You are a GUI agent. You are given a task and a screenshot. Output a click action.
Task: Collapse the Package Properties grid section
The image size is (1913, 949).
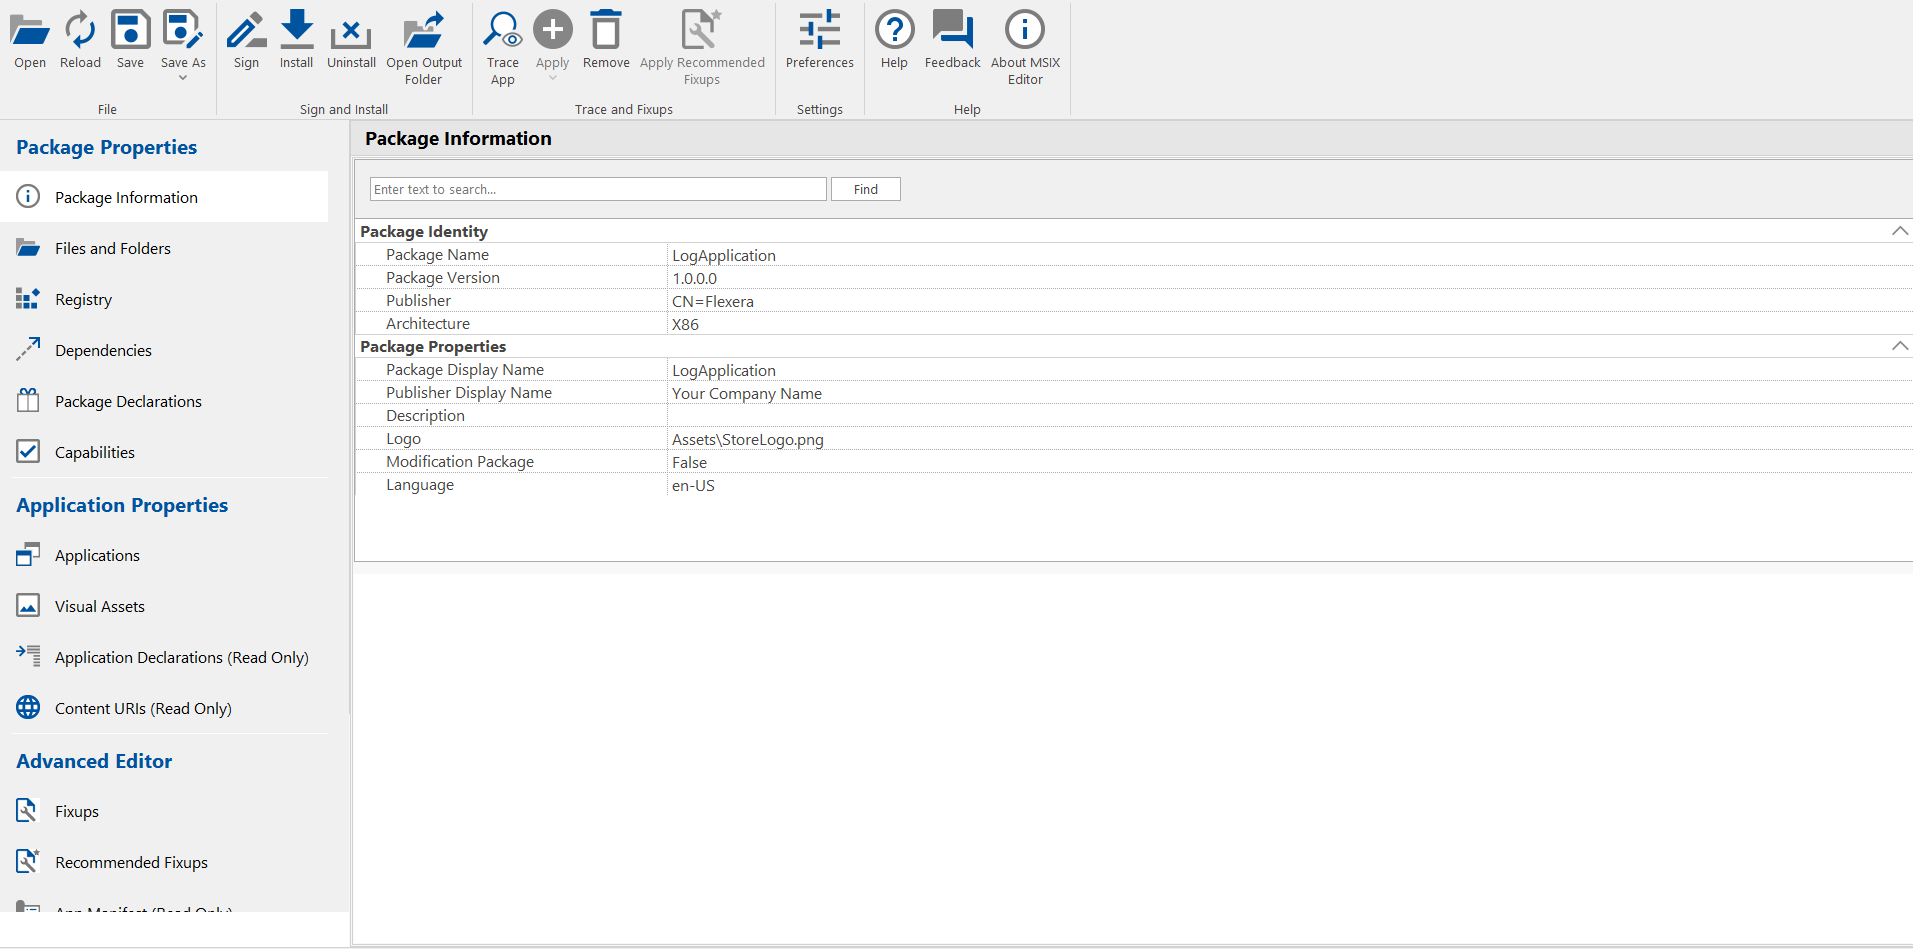point(1899,346)
